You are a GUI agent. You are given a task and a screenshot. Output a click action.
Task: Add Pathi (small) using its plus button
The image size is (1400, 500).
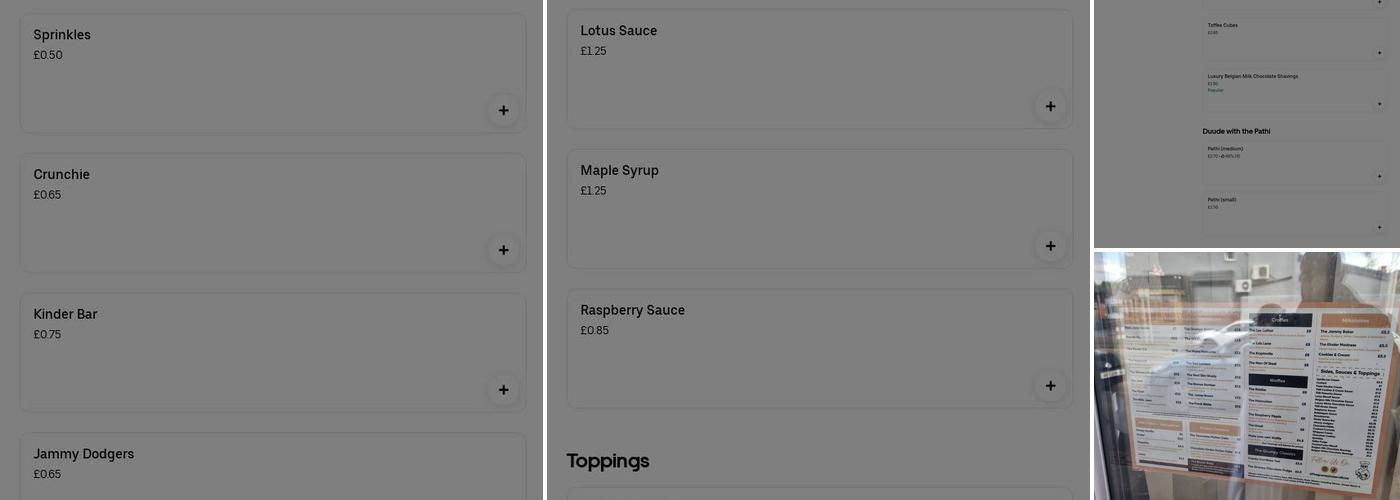(x=1379, y=225)
